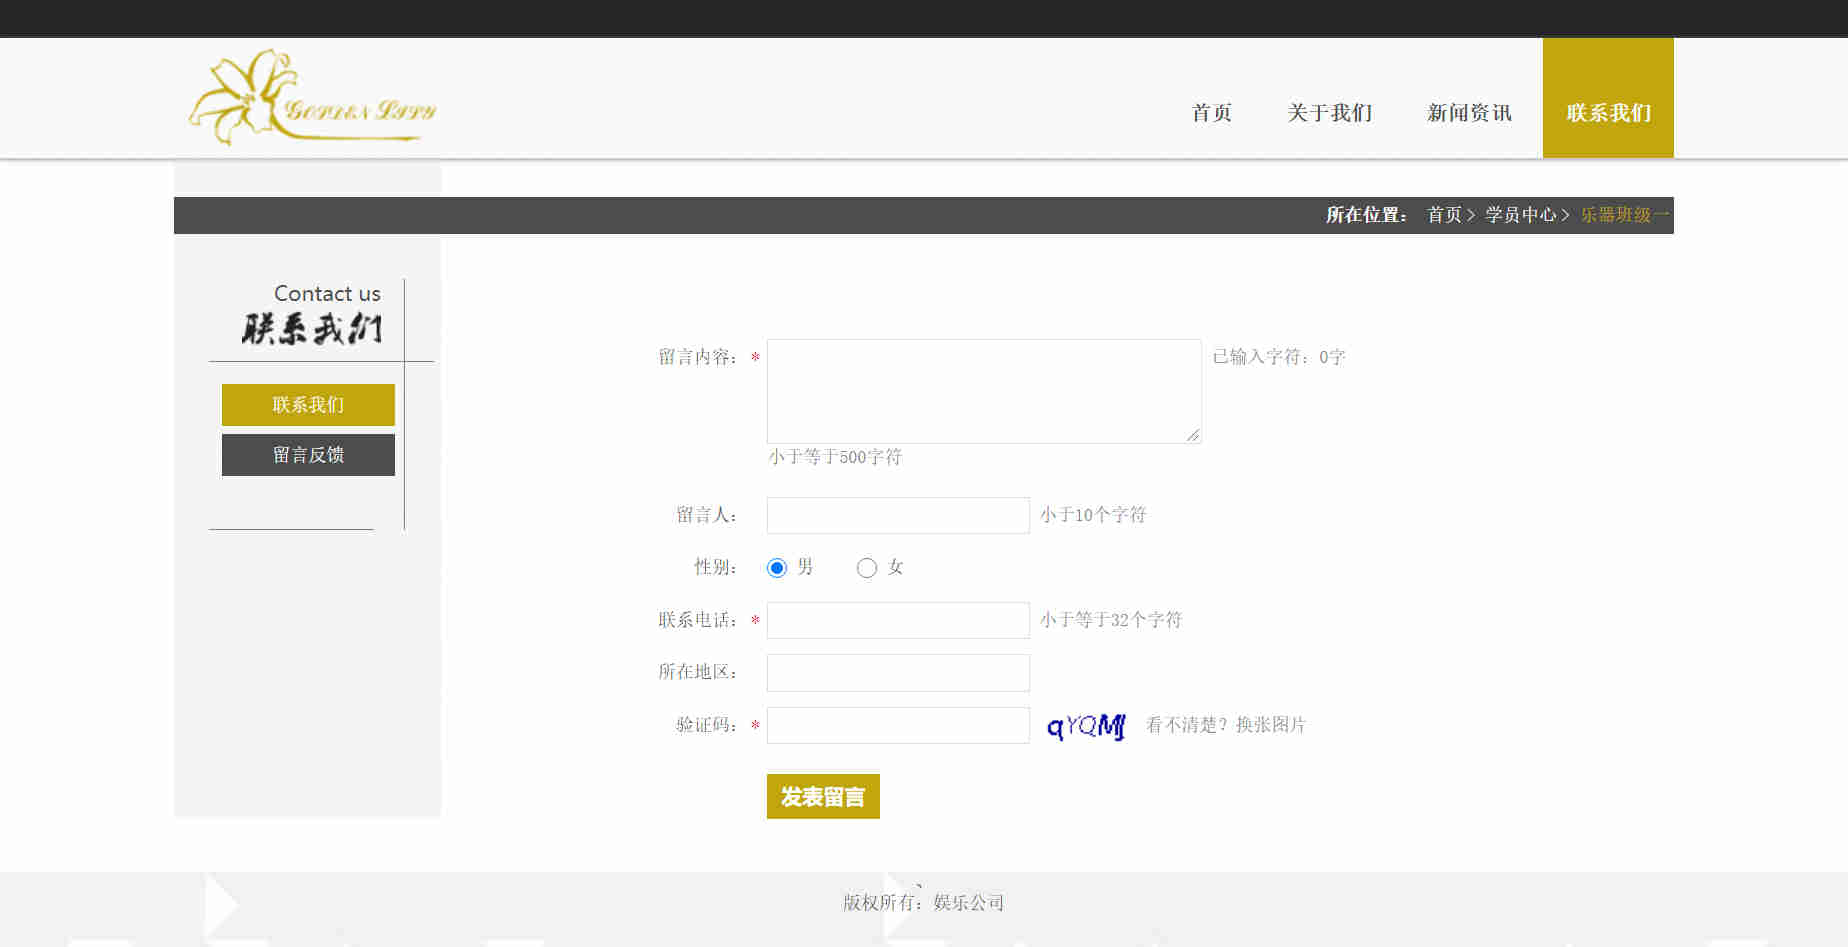1848x947 pixels.
Task: Click the 所在地区 region input field
Action: click(898, 673)
